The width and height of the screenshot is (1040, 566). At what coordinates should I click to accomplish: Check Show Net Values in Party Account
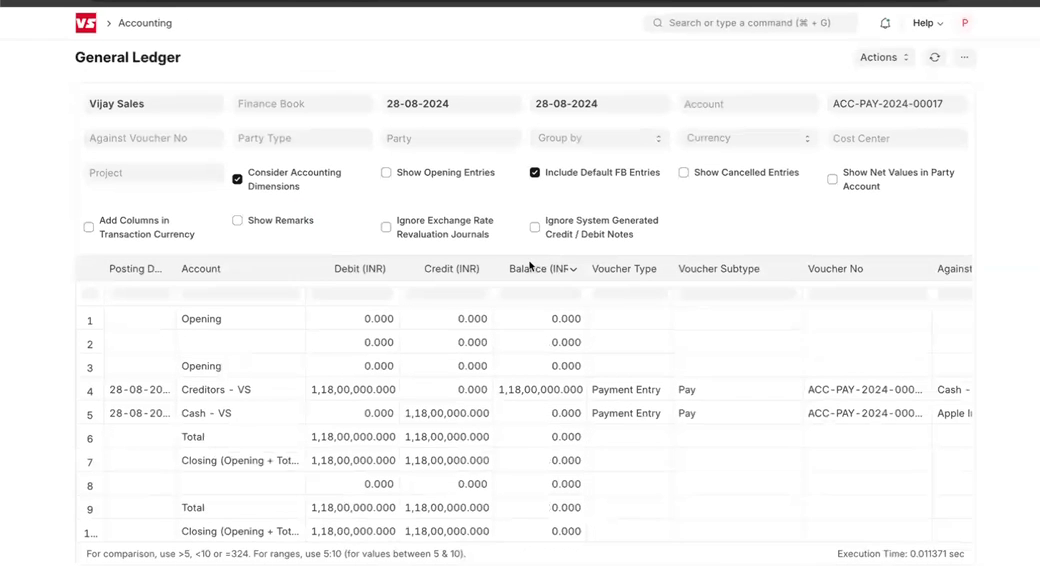click(832, 179)
